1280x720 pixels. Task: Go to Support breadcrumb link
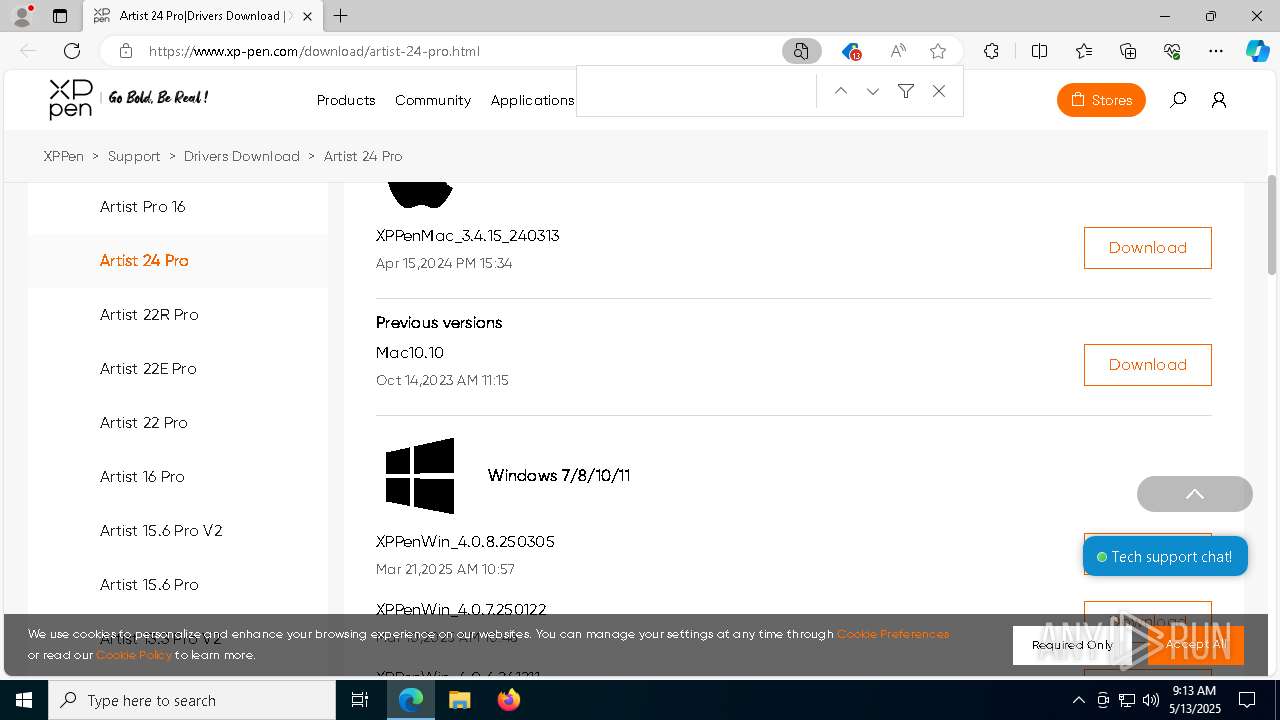[134, 156]
